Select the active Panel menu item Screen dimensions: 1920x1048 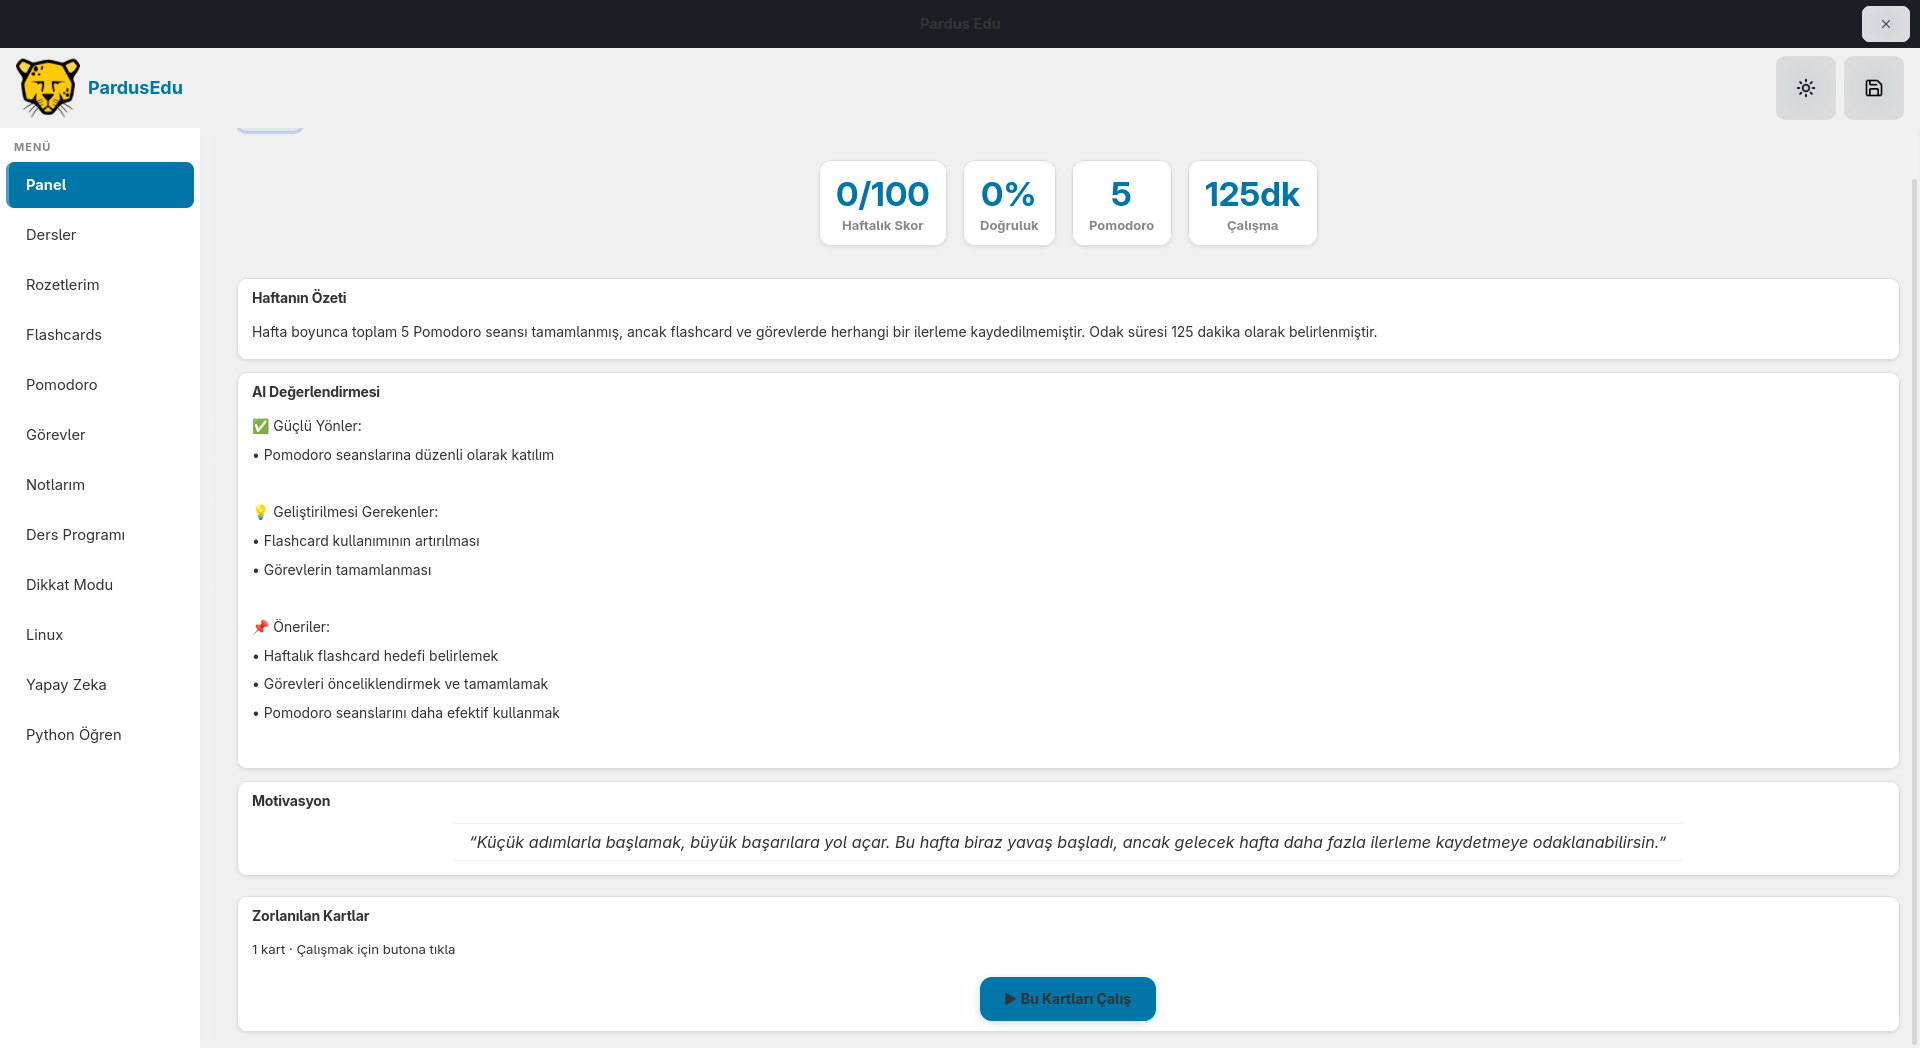(100, 185)
